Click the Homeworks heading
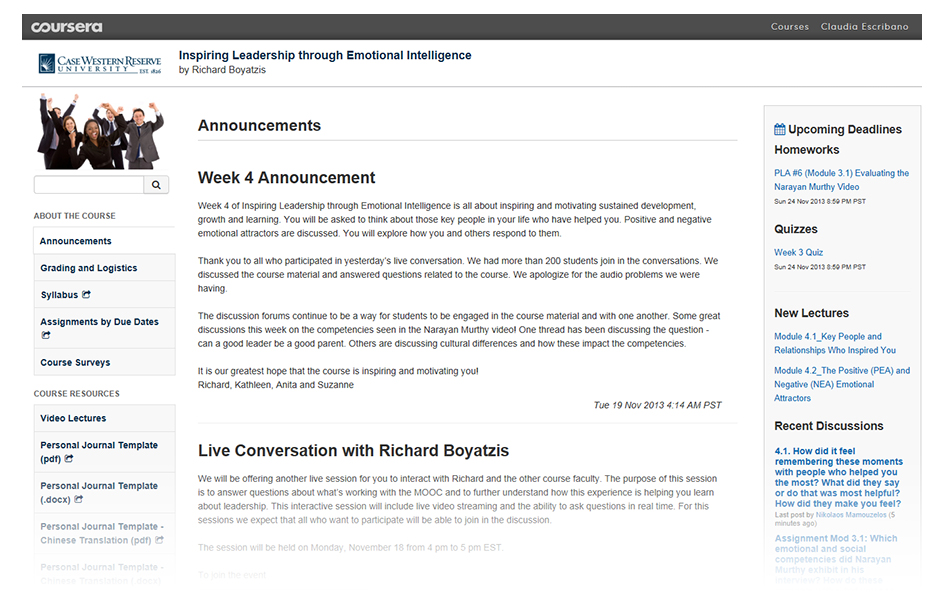 click(806, 150)
